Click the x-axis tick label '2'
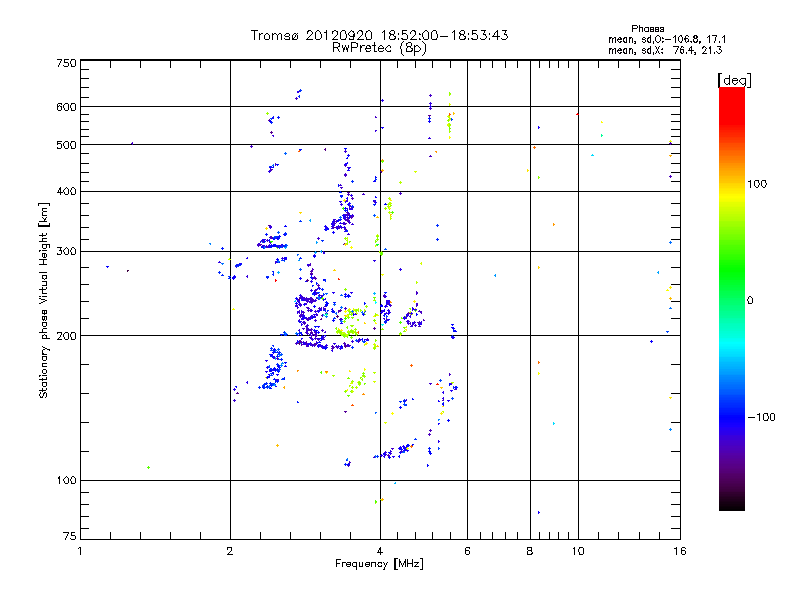800x600 pixels. coord(230,551)
